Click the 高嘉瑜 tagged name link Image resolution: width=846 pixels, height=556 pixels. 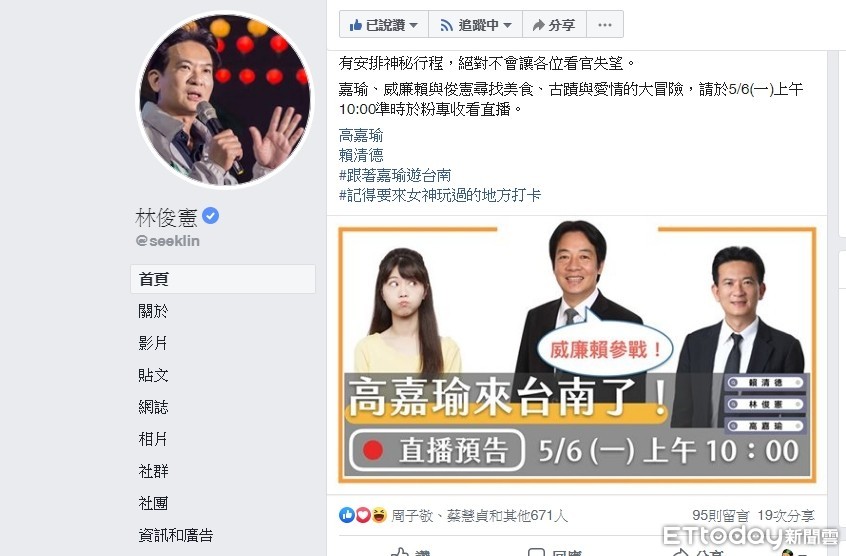pyautogui.click(x=361, y=135)
